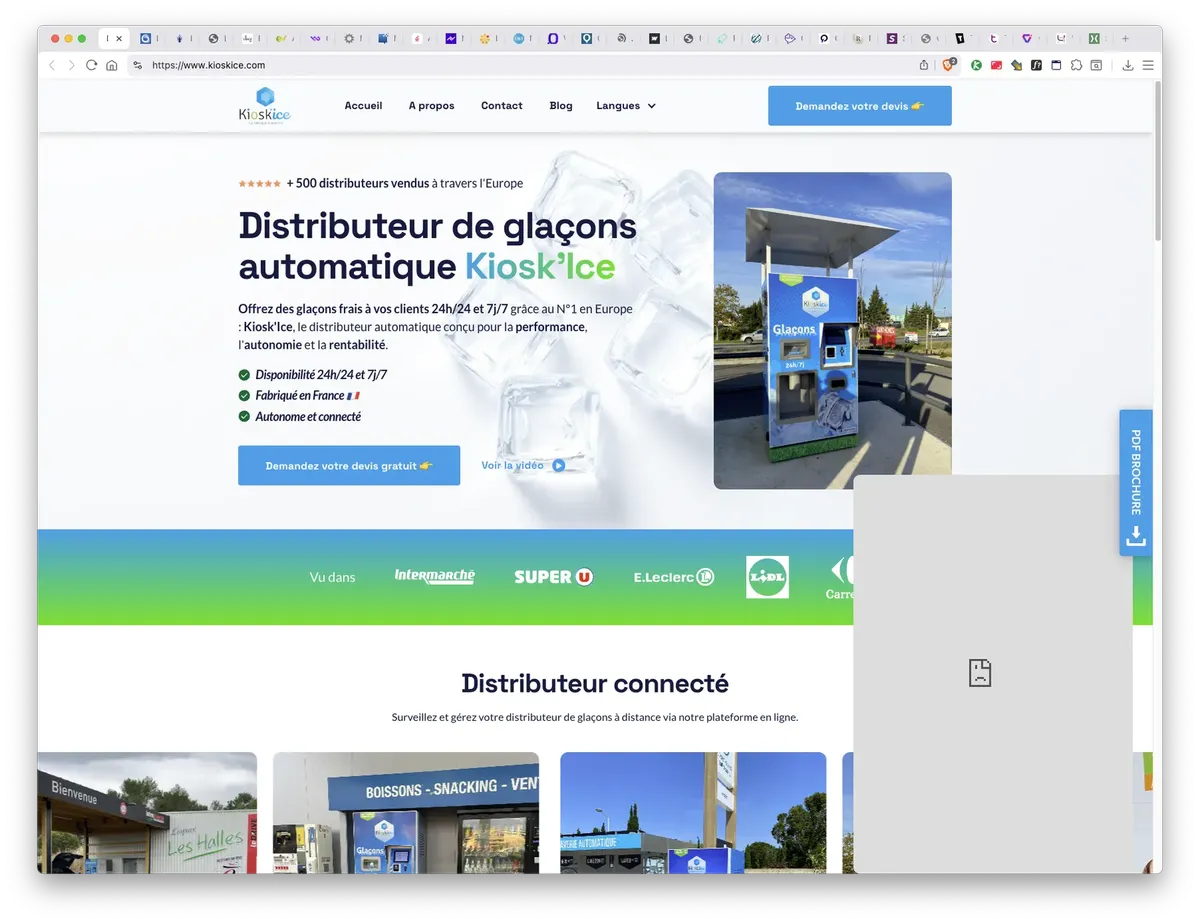Open the Accueil menu item
Viewport: 1200px width, 923px height.
pyautogui.click(x=363, y=106)
